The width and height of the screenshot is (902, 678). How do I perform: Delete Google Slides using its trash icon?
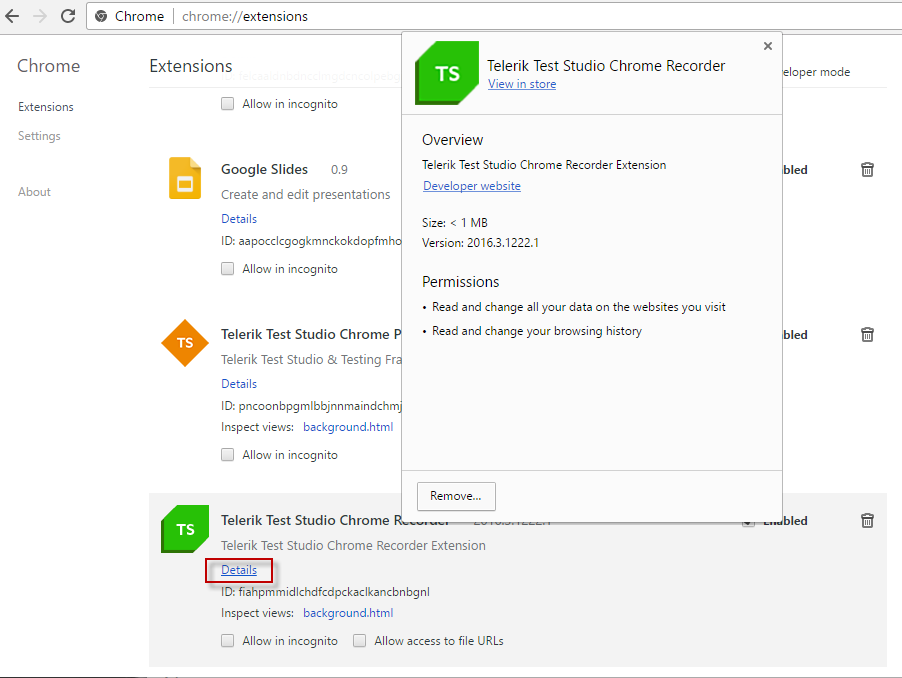tap(867, 170)
